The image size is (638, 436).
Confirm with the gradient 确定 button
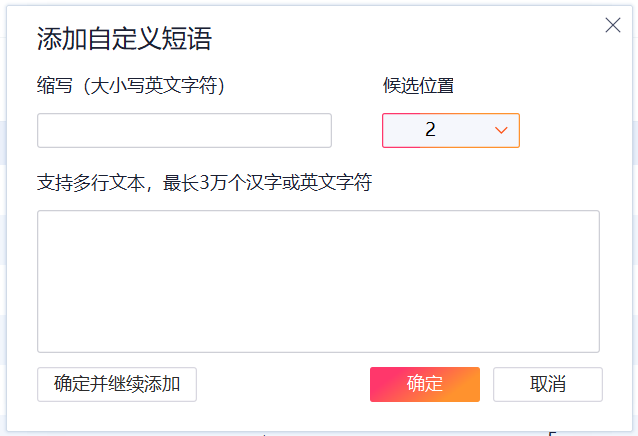click(x=425, y=384)
